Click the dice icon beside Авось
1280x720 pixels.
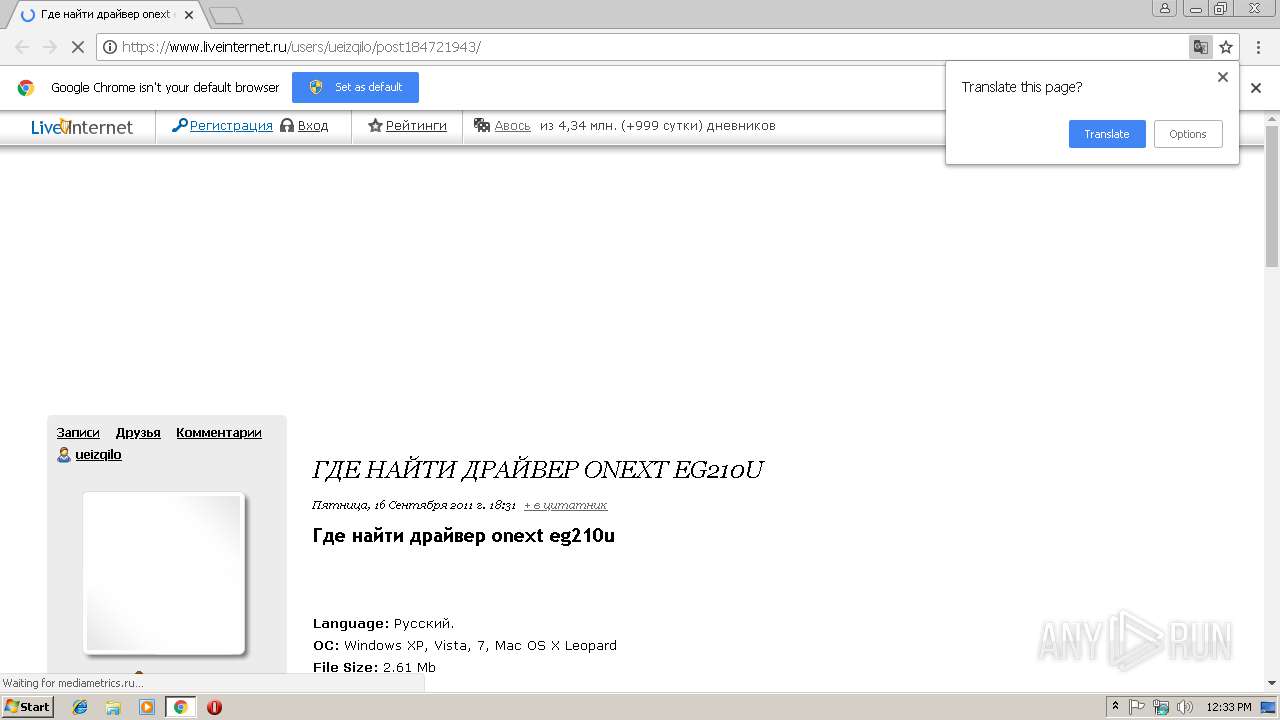[482, 125]
